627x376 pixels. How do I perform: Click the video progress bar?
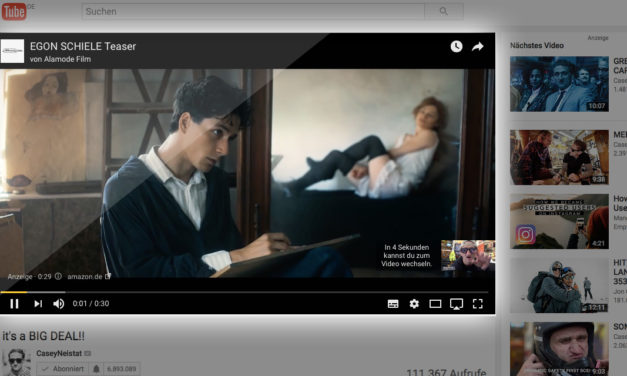point(244,292)
